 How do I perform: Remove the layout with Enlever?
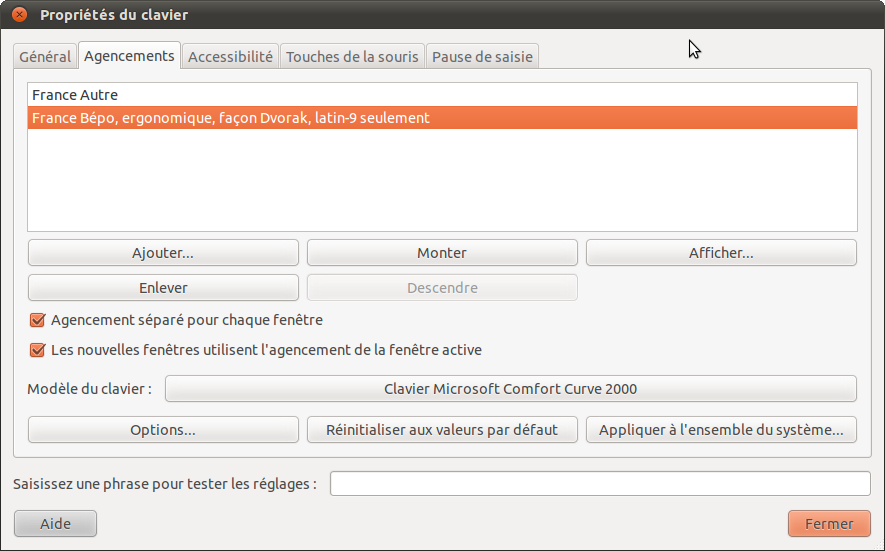[163, 288]
